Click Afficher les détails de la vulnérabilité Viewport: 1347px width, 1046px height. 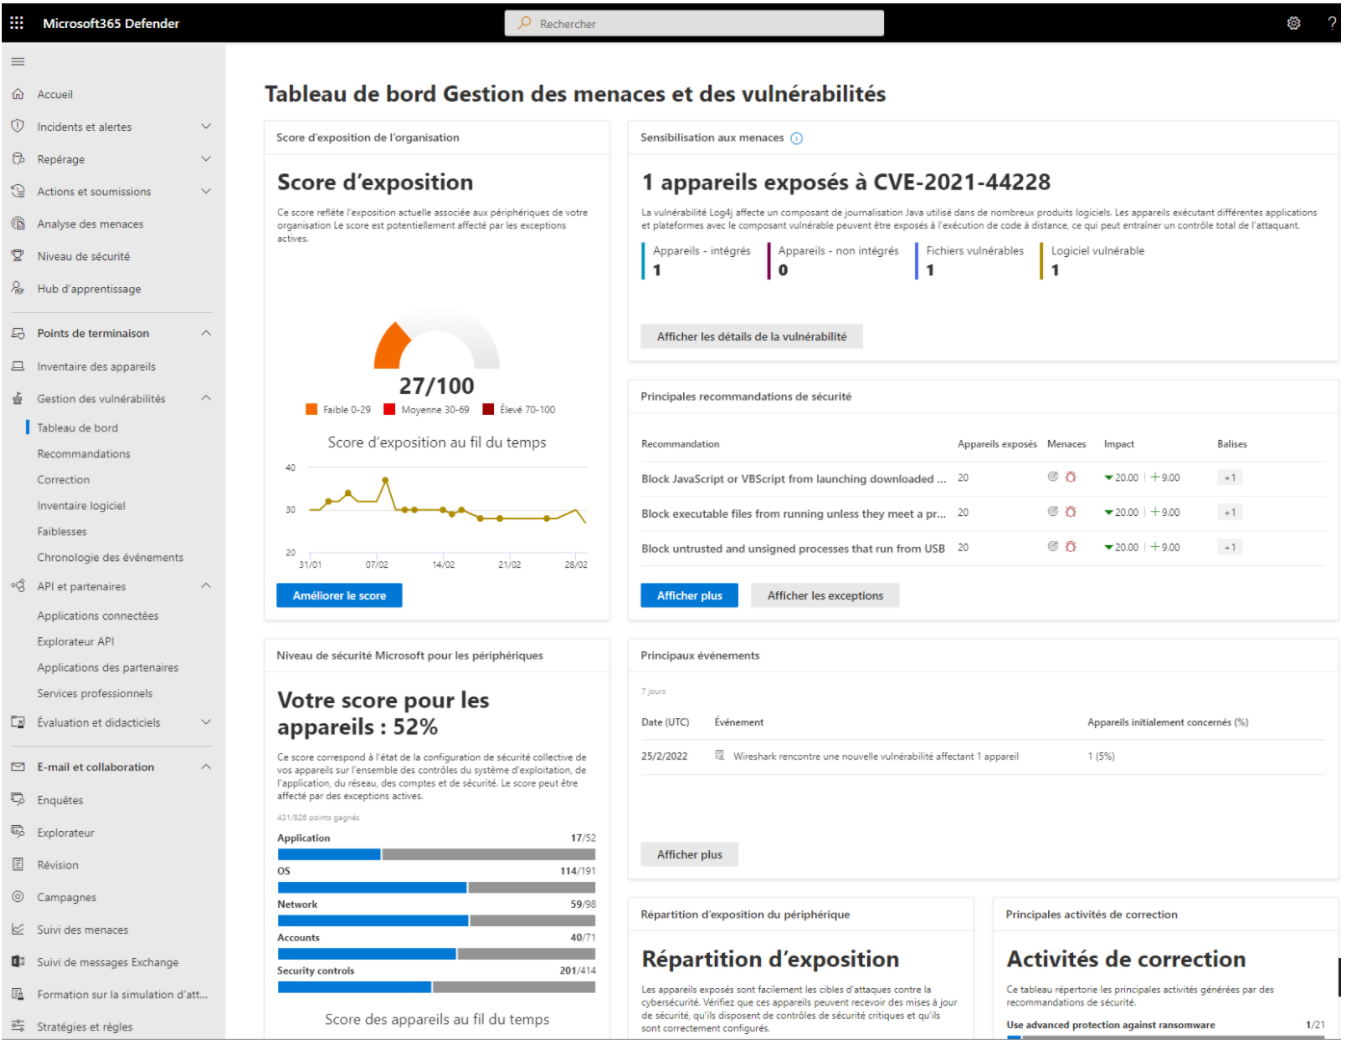(x=751, y=336)
